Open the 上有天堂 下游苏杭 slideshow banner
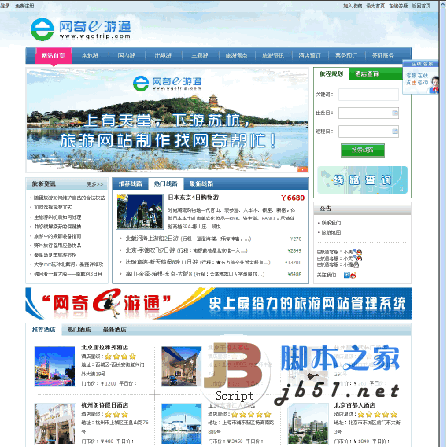This screenshot has width=446, height=447. pyautogui.click(x=167, y=120)
